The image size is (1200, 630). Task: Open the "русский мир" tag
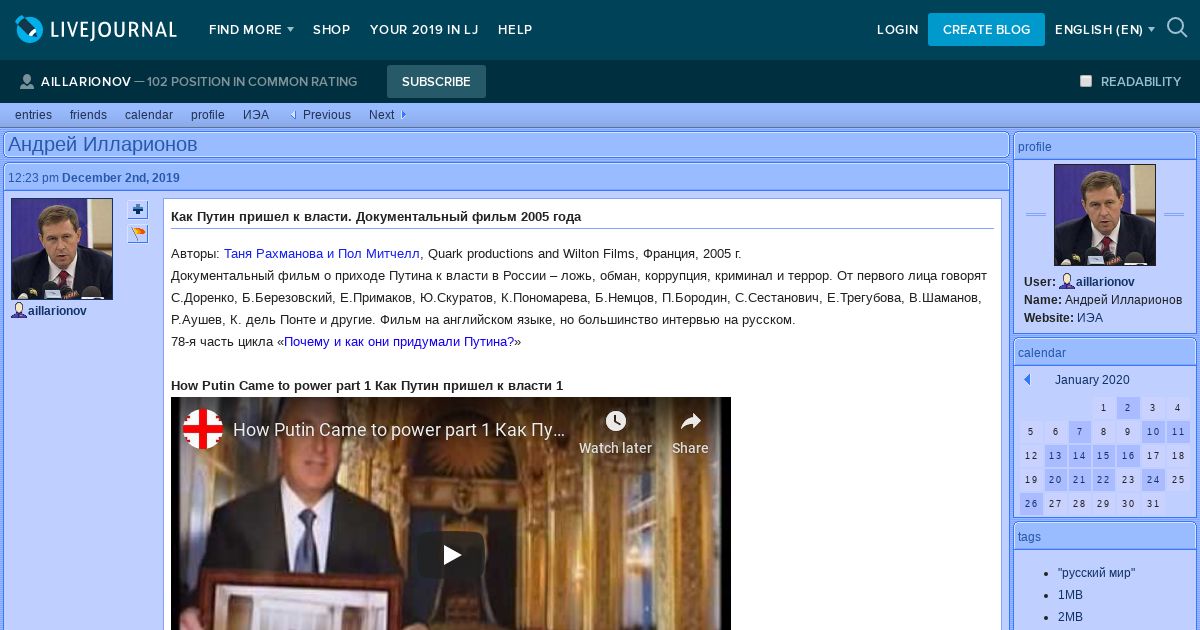pos(1096,573)
